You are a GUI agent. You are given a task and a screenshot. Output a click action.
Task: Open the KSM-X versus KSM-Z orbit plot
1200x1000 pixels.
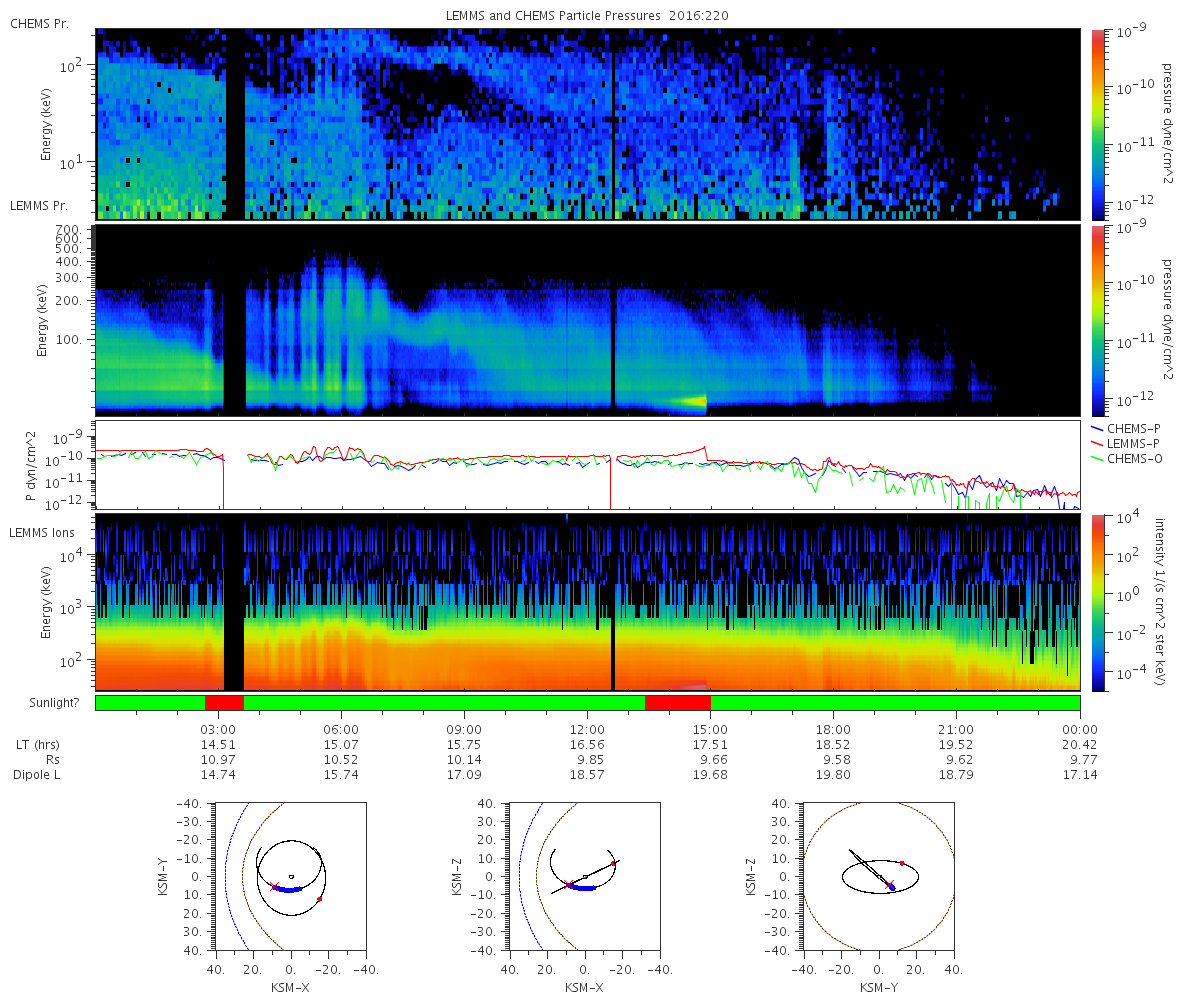[585, 876]
